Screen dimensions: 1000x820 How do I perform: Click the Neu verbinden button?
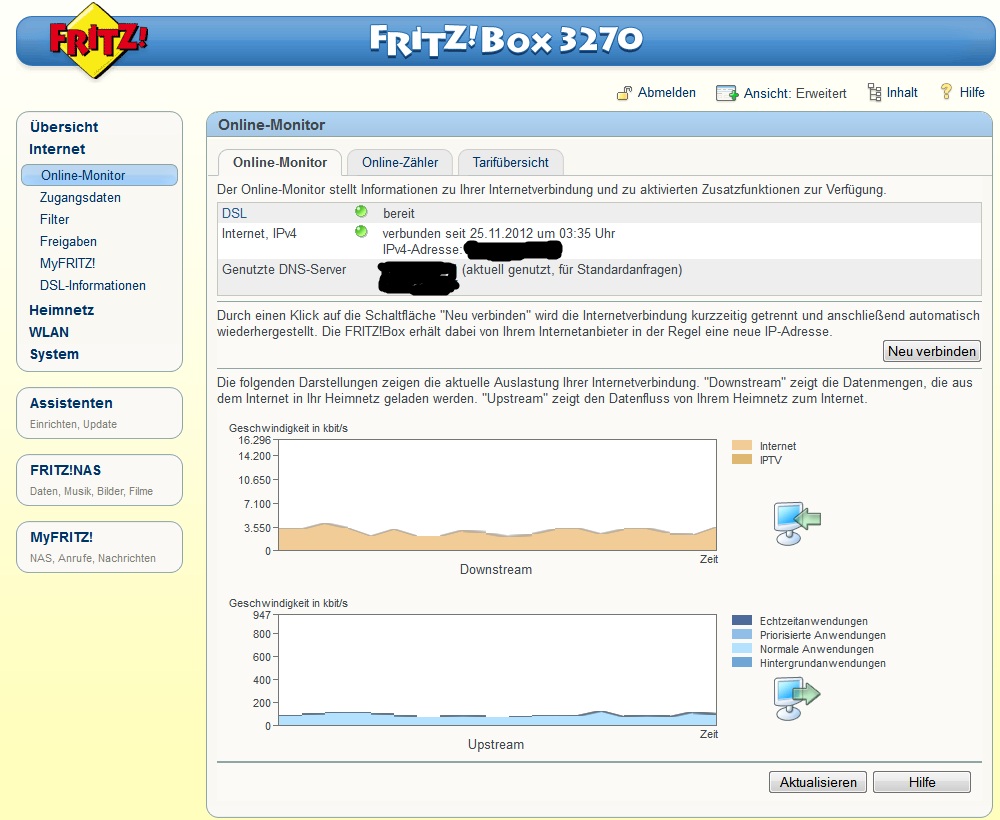(932, 351)
